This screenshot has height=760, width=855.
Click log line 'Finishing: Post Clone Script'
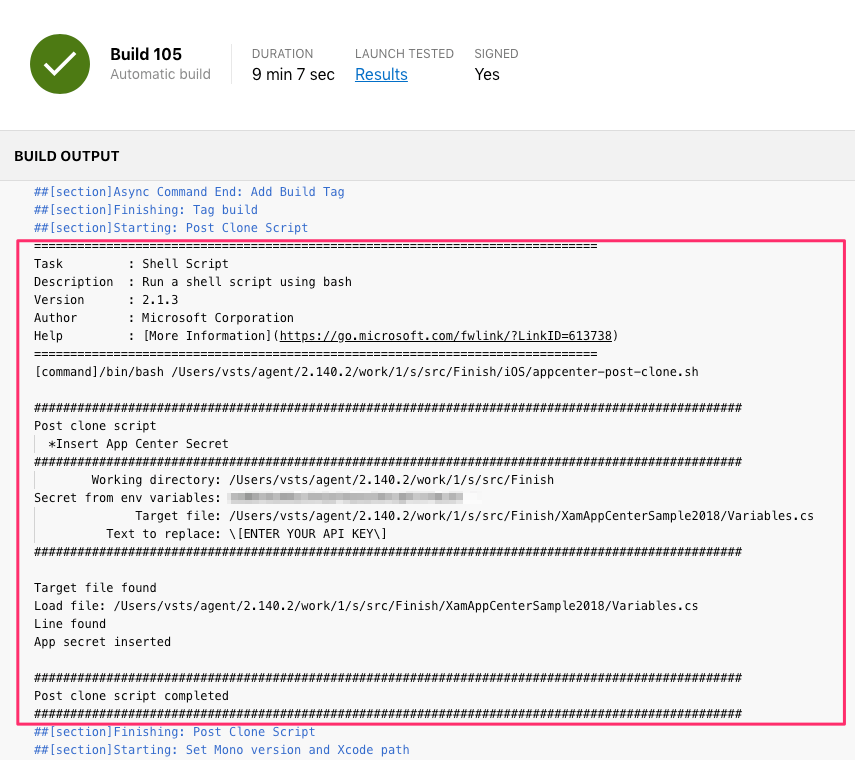tap(174, 732)
